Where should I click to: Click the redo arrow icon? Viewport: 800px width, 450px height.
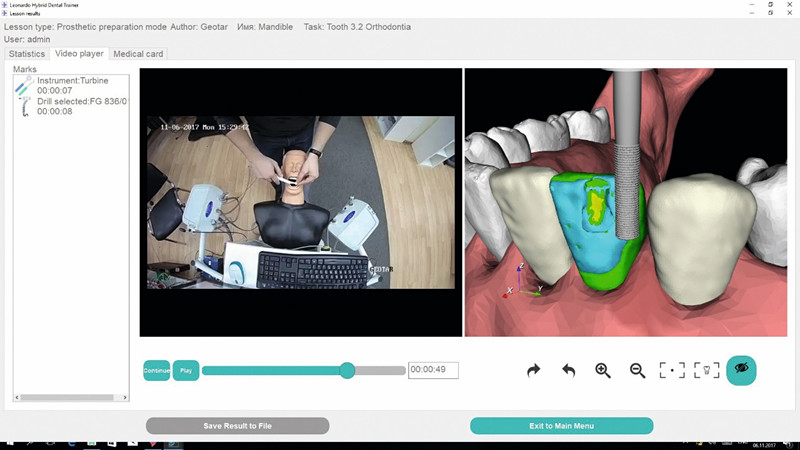pos(534,370)
